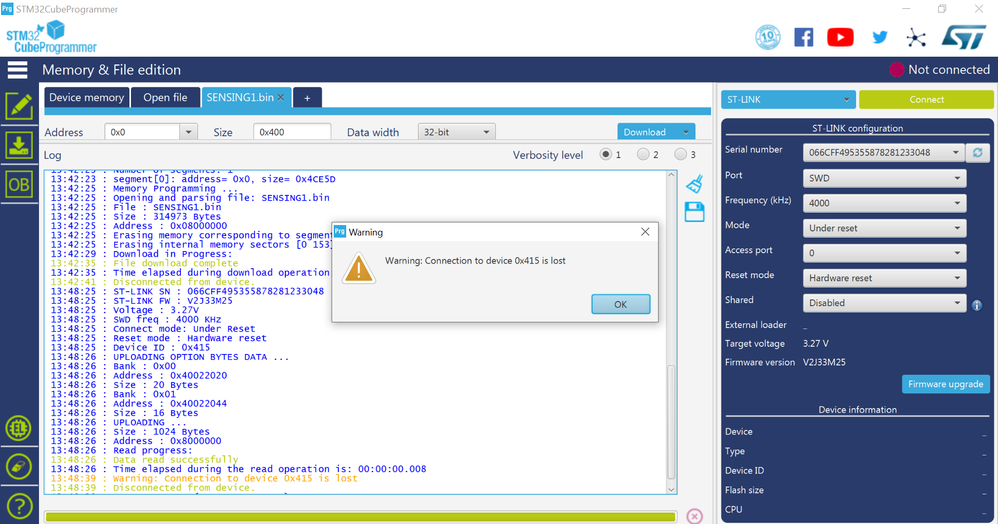Click the full chip erase icon

18,467
